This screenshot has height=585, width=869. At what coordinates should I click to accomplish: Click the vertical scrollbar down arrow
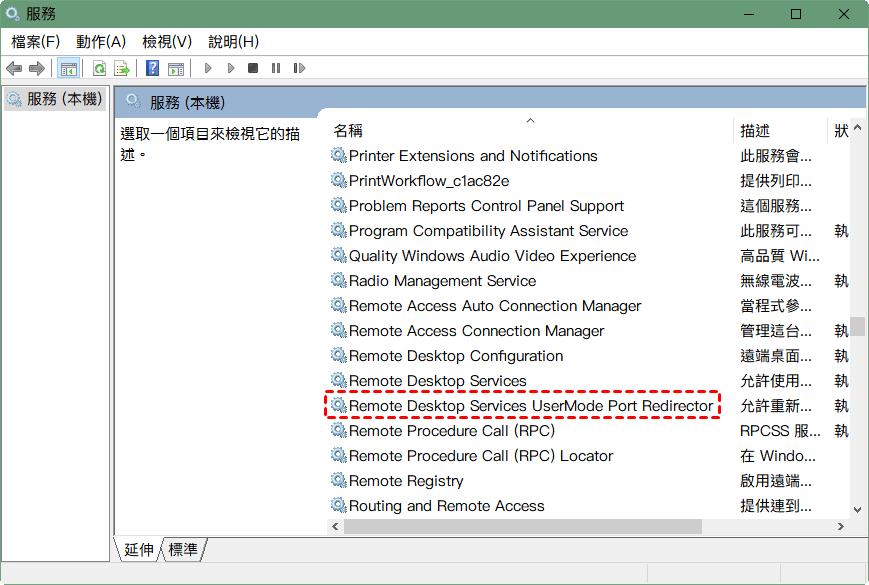pyautogui.click(x=857, y=510)
